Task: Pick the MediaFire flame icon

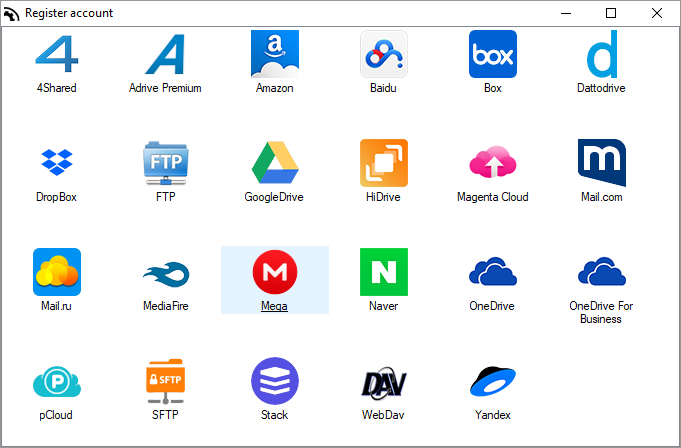Action: pyautogui.click(x=165, y=272)
